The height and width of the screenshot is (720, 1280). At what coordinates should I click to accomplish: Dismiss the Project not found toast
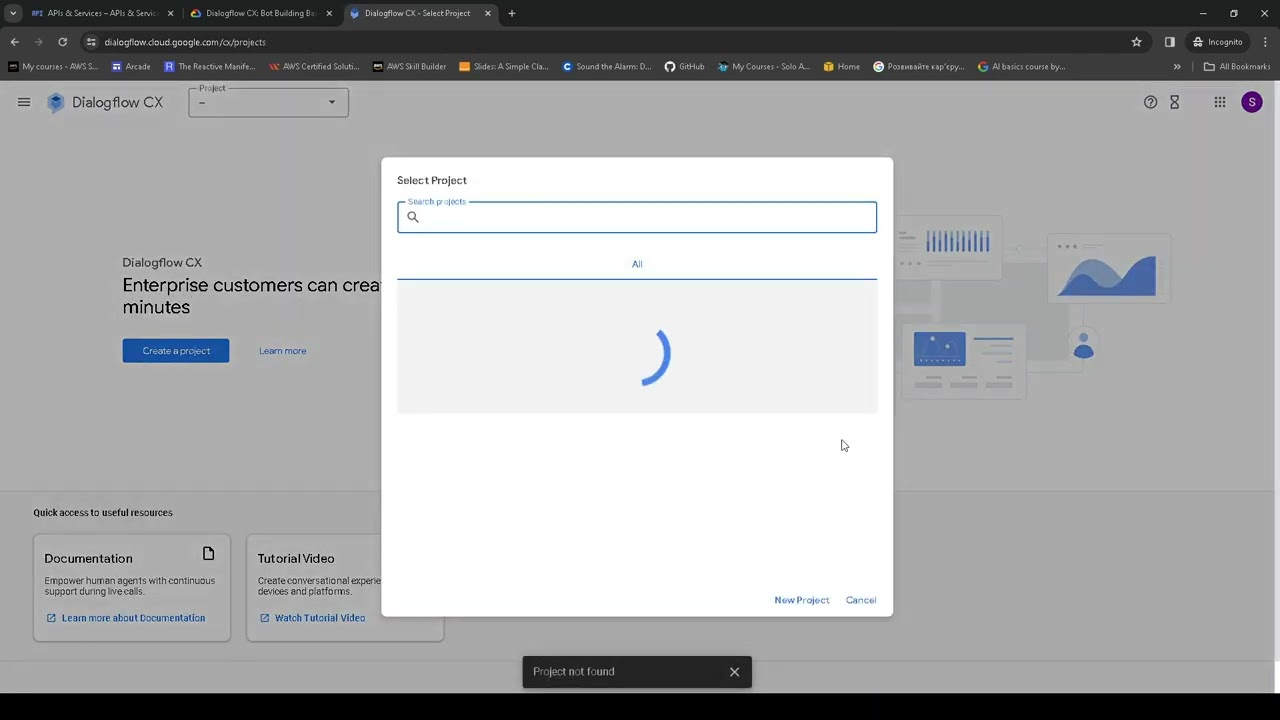[734, 672]
